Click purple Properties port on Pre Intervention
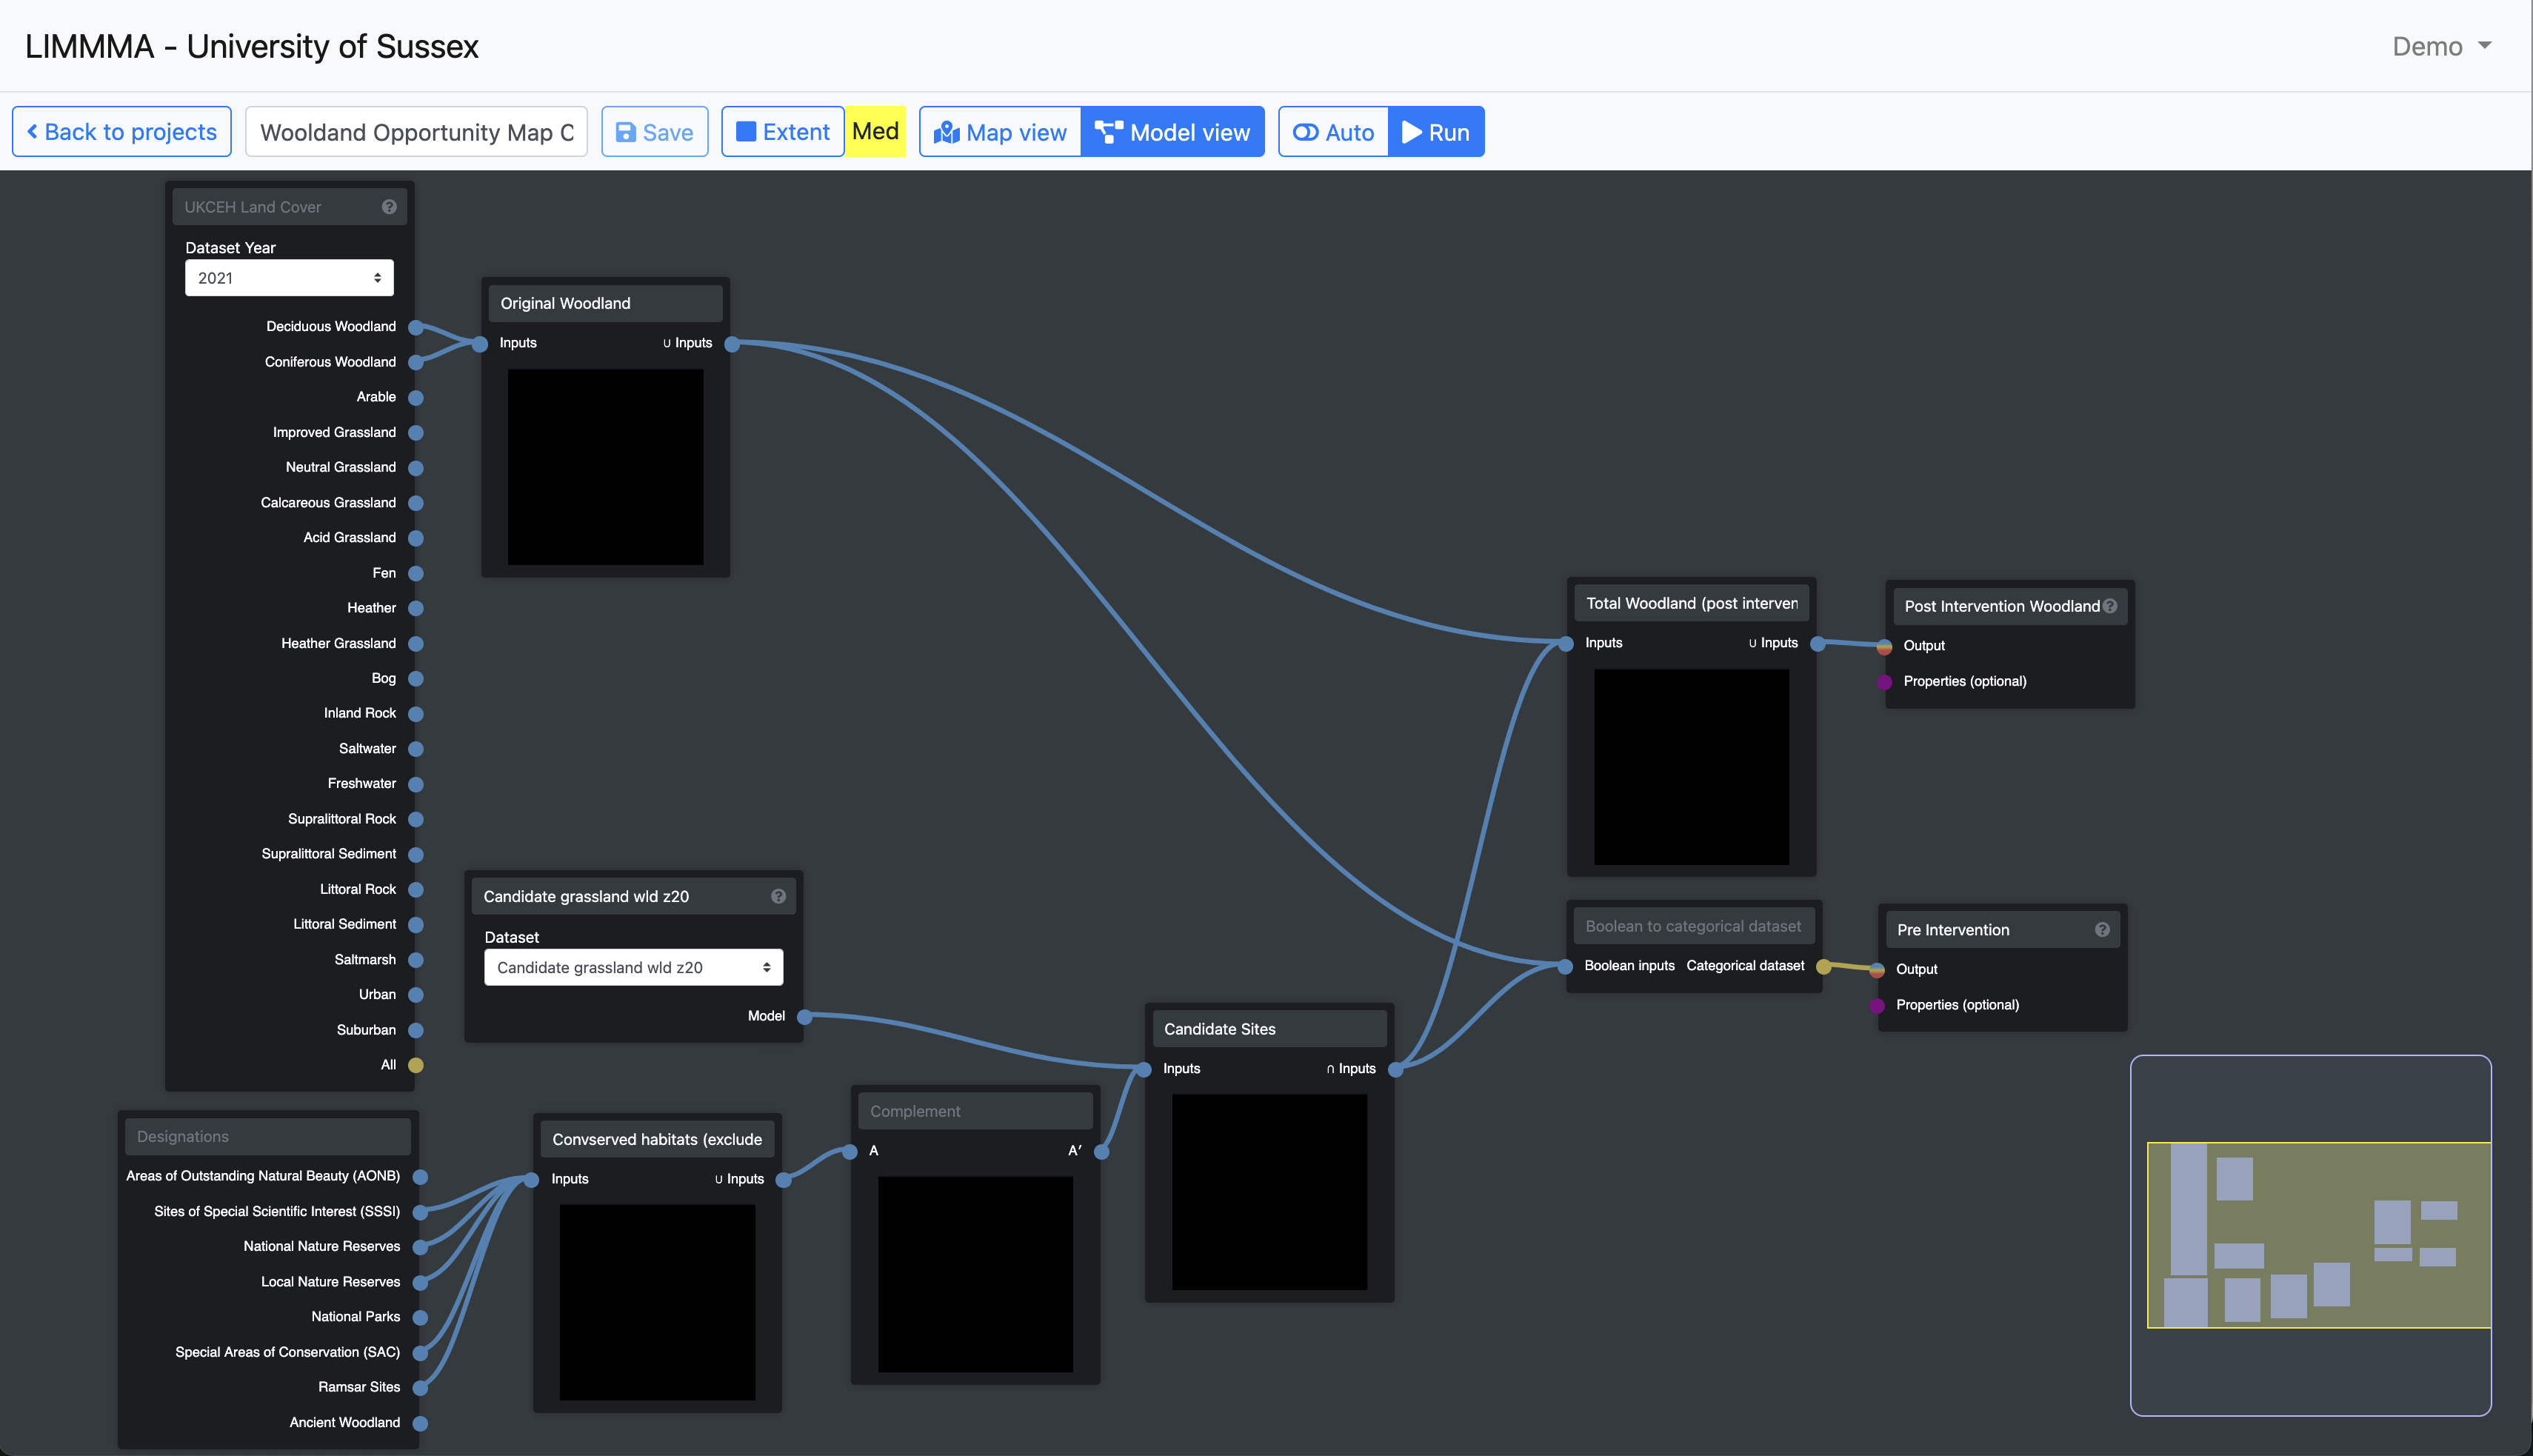Screen dimensions: 2533x1456 coord(1877,1006)
